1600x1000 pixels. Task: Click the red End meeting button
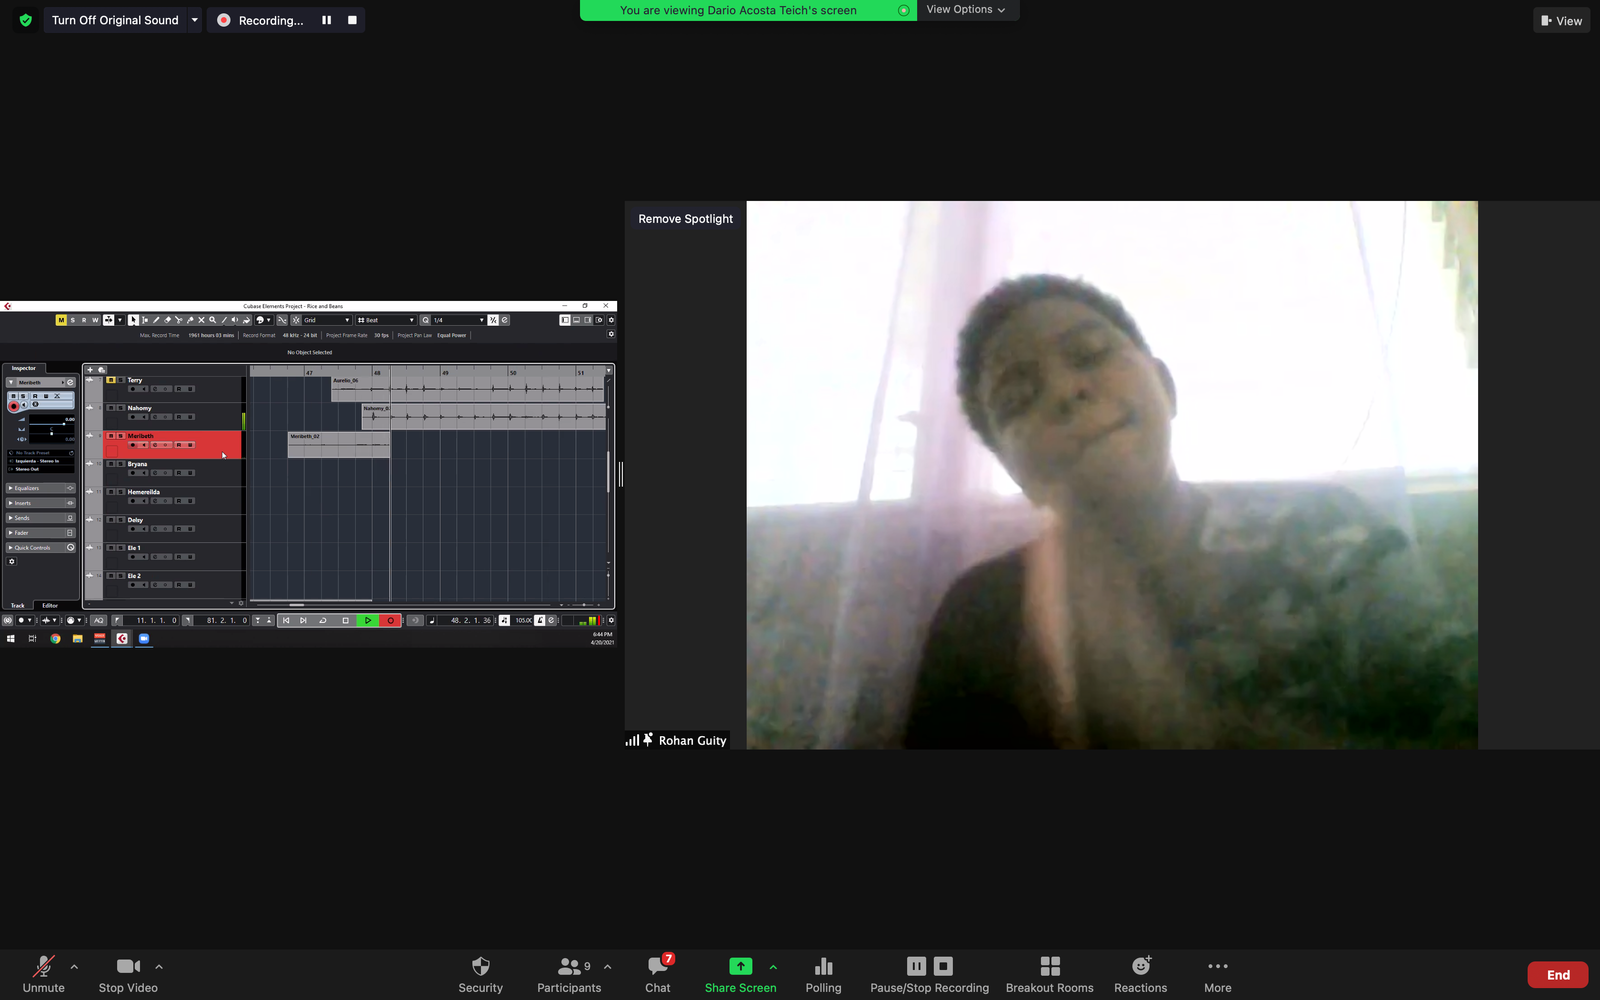[x=1557, y=975]
